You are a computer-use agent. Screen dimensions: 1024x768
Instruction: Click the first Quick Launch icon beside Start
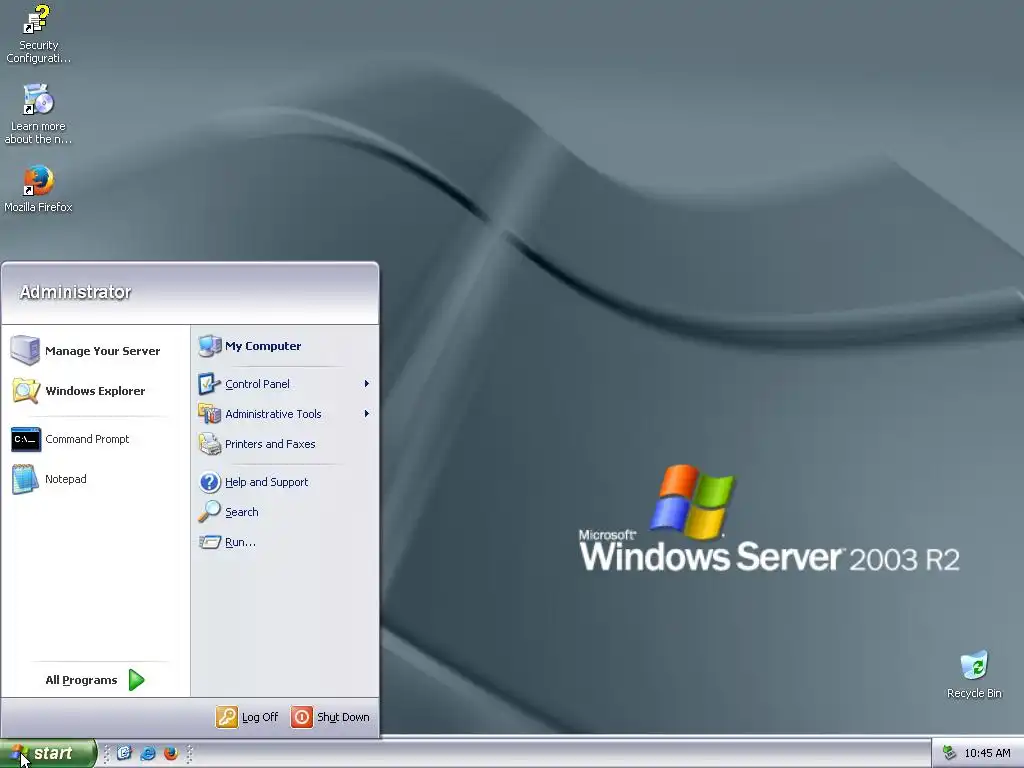(124, 753)
